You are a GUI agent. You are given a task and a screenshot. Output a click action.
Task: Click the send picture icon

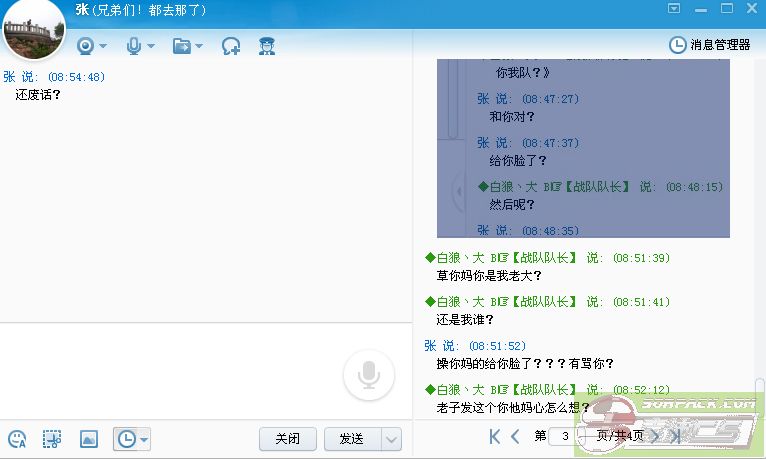pos(88,438)
